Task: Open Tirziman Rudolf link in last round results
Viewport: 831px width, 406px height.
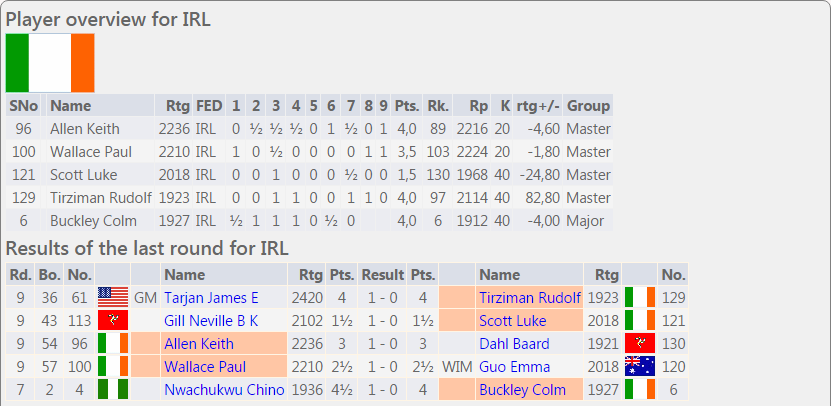Action: (x=529, y=297)
